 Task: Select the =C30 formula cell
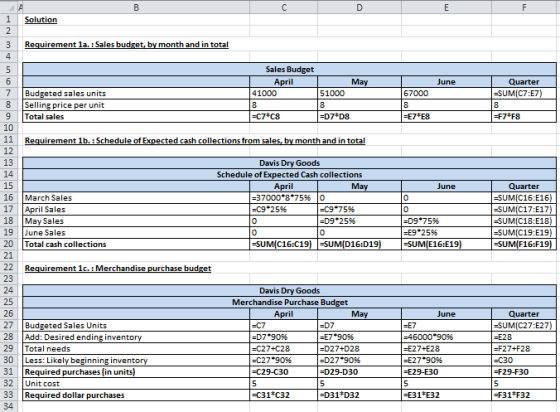pos(524,360)
